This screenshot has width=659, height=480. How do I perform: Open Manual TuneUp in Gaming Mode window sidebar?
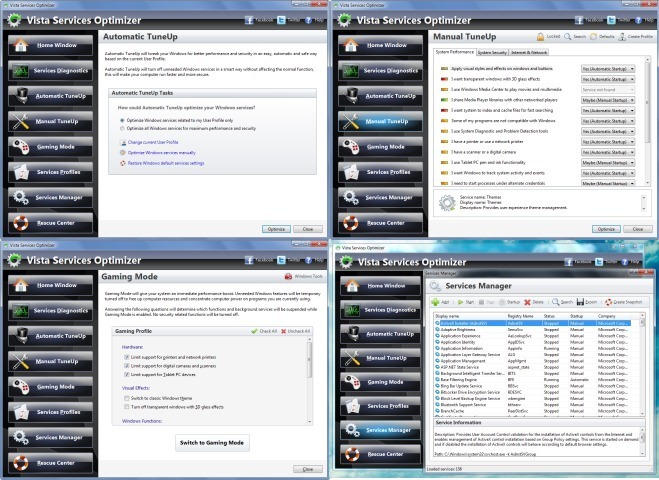pos(50,361)
